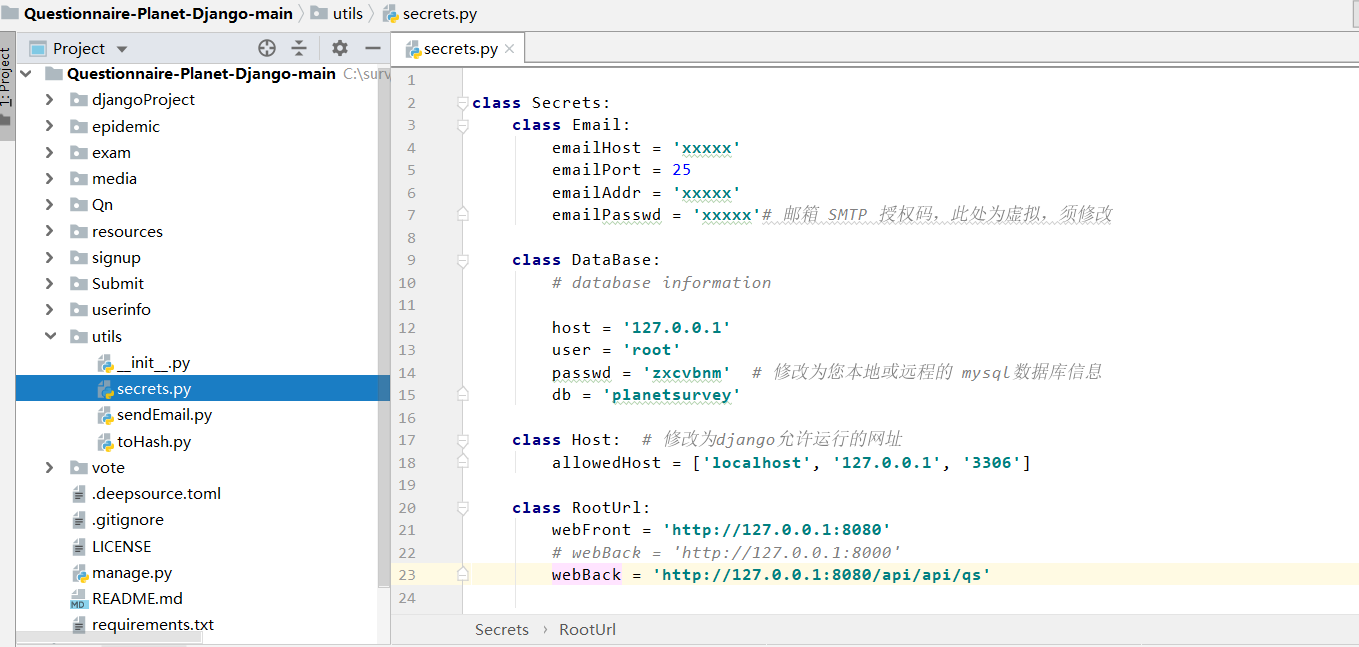Open the Project view dropdown

(x=122, y=47)
